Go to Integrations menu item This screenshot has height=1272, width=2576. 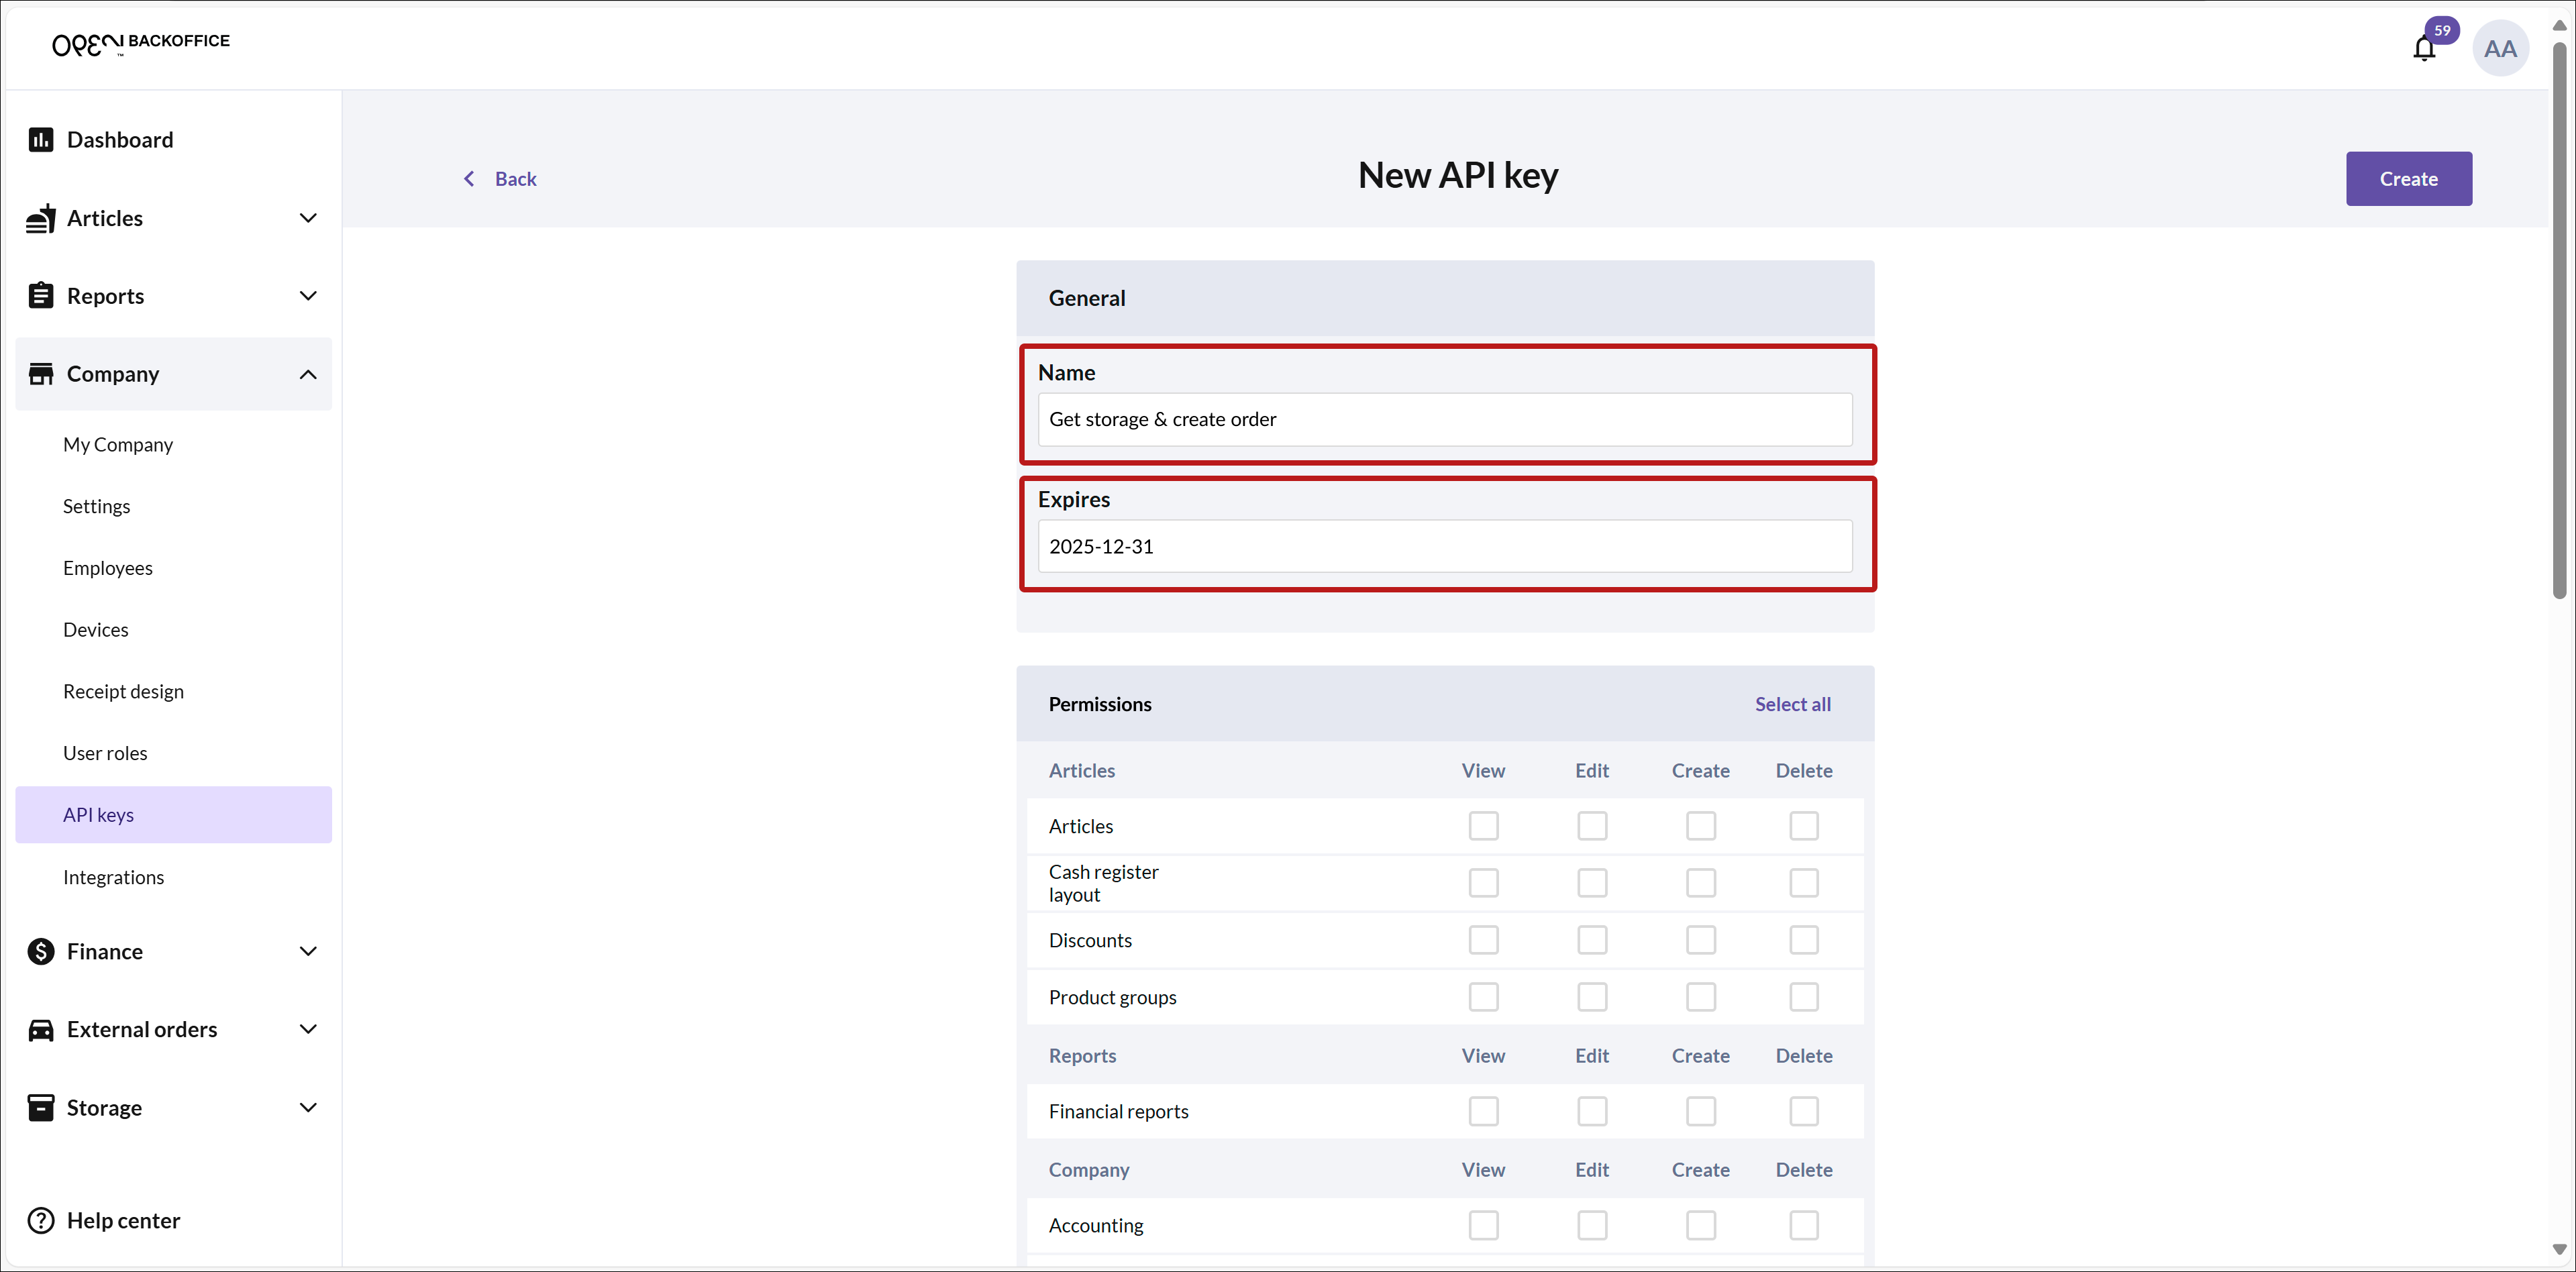click(x=113, y=877)
